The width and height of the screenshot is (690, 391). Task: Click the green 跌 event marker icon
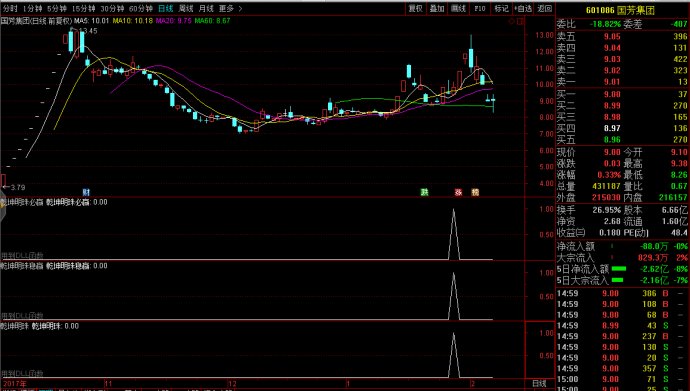pos(424,192)
